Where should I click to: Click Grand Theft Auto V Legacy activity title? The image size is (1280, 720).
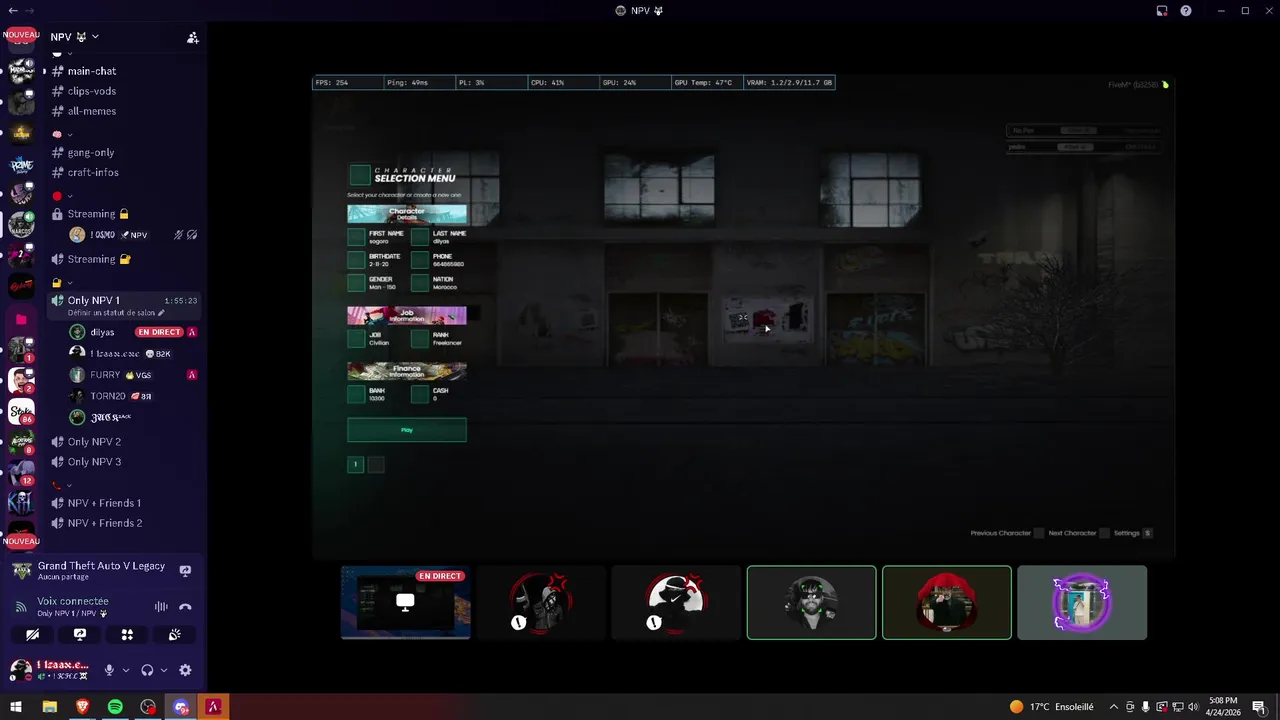[101, 566]
